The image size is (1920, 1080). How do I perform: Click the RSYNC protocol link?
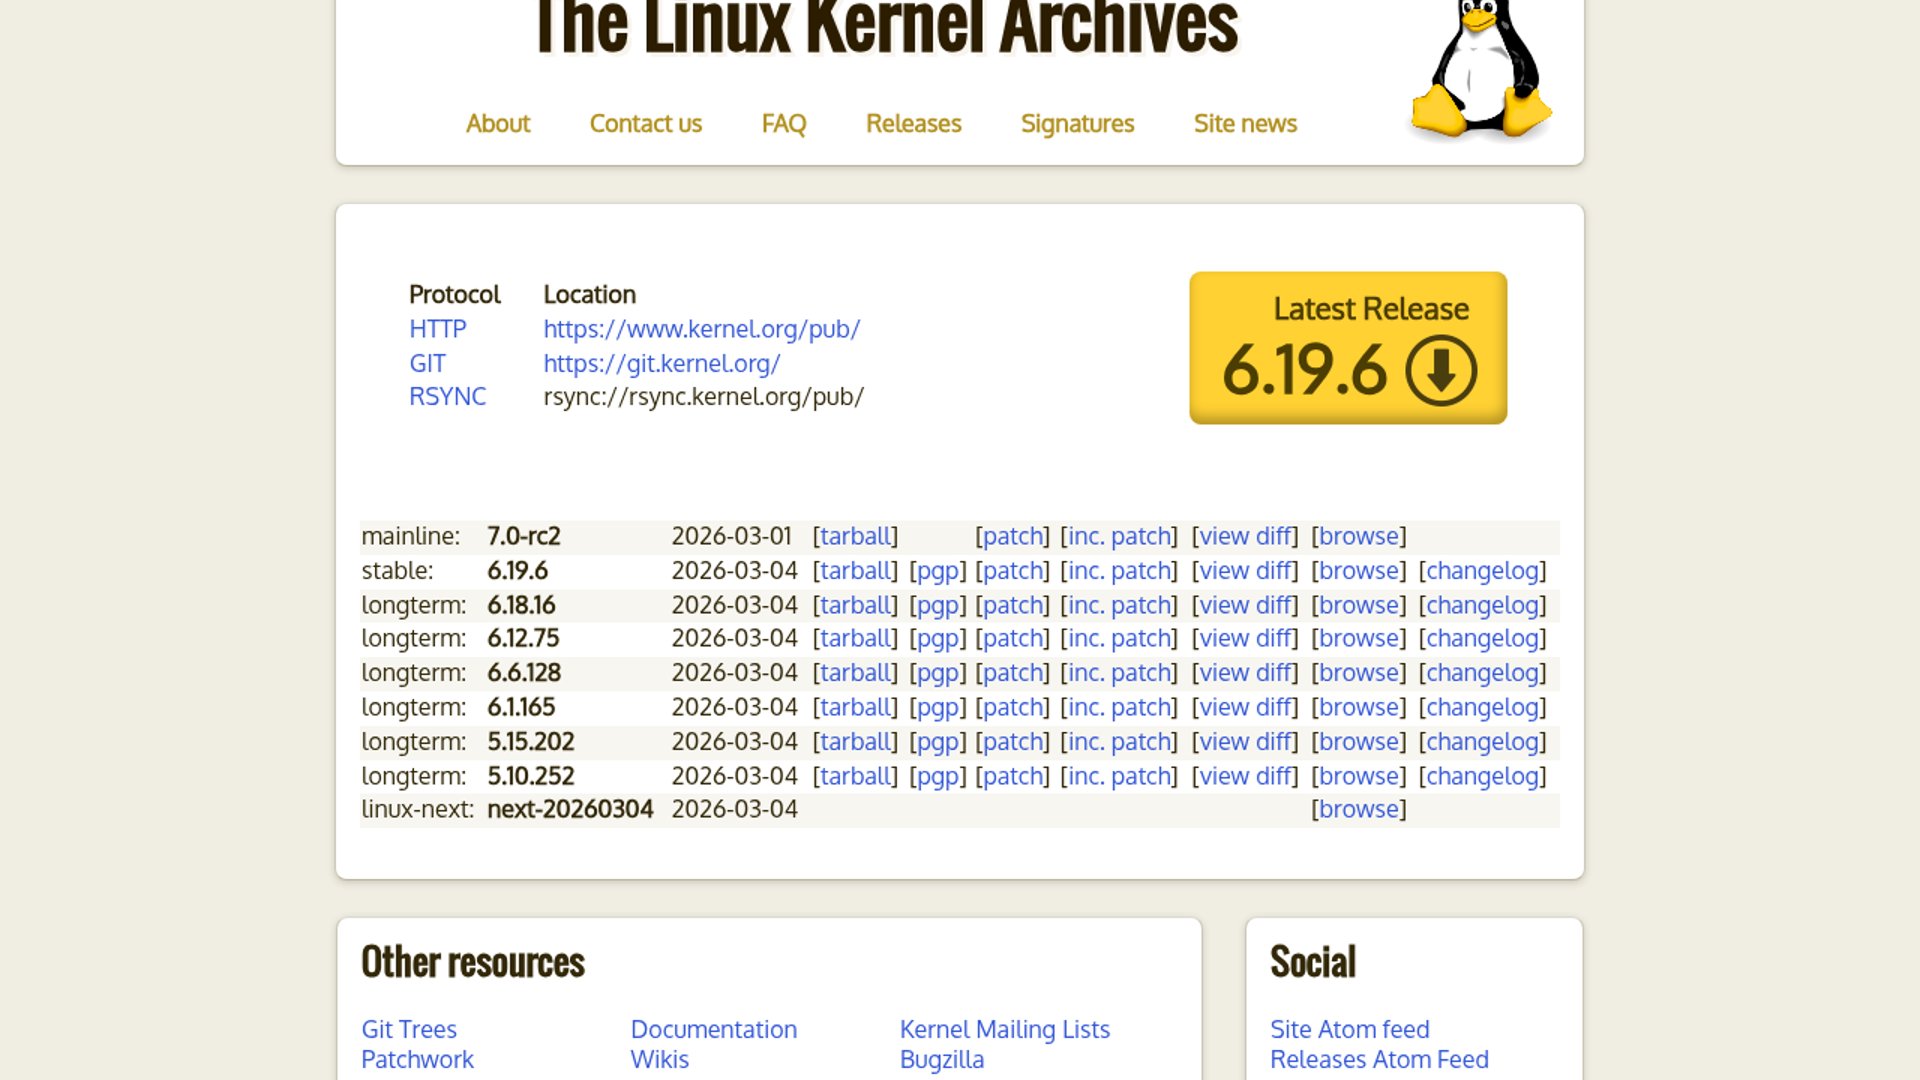(447, 397)
